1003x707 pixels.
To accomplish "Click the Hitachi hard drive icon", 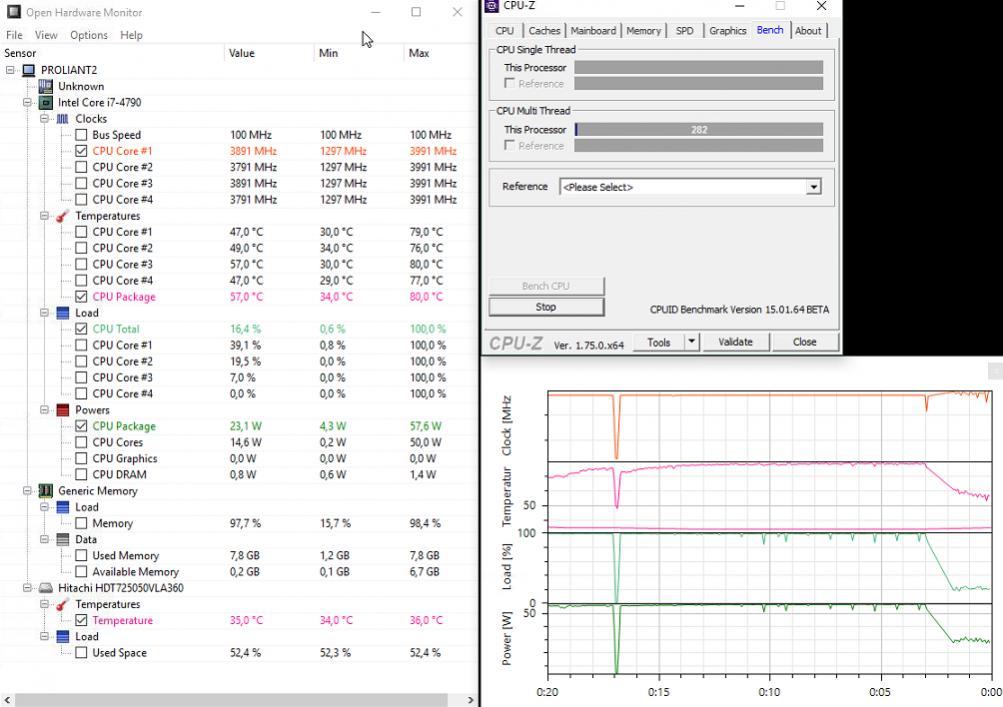I will [45, 588].
